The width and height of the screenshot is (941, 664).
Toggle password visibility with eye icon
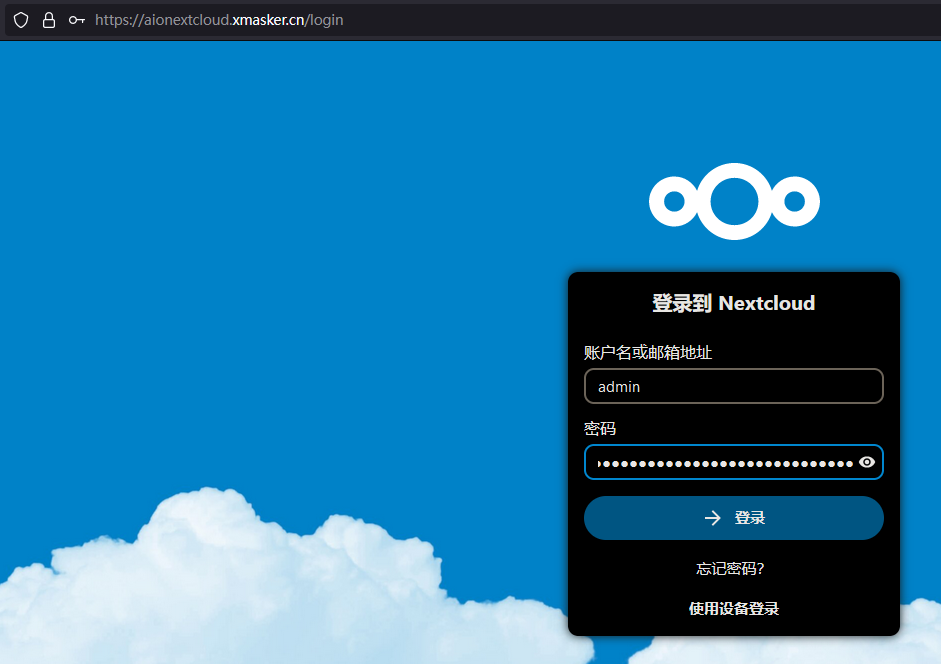(x=867, y=462)
